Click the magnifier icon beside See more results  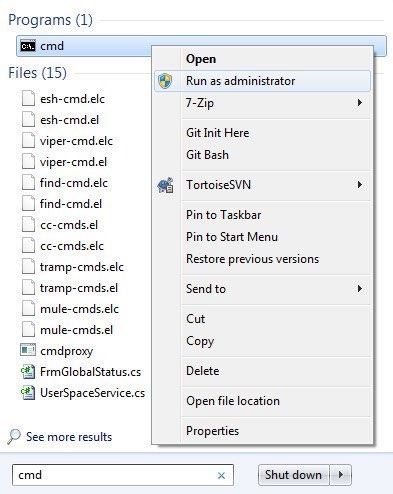coord(14,436)
